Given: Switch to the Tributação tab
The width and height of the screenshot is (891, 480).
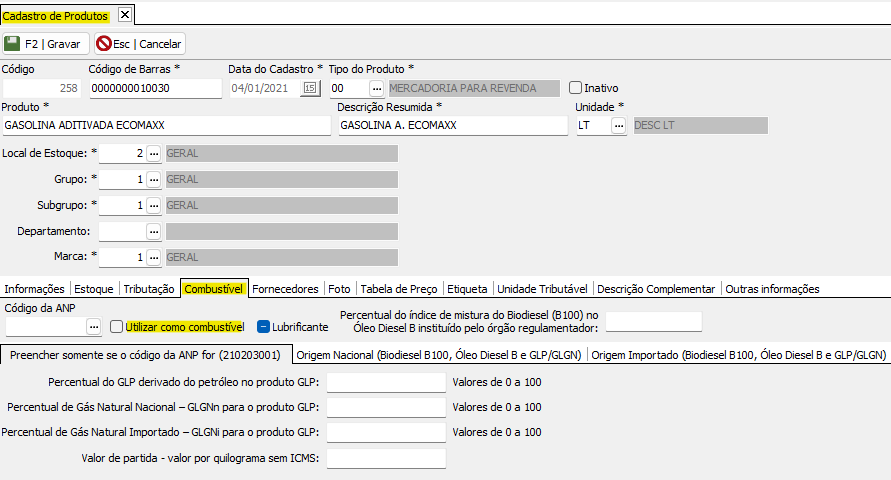Looking at the screenshot, I should click(149, 289).
